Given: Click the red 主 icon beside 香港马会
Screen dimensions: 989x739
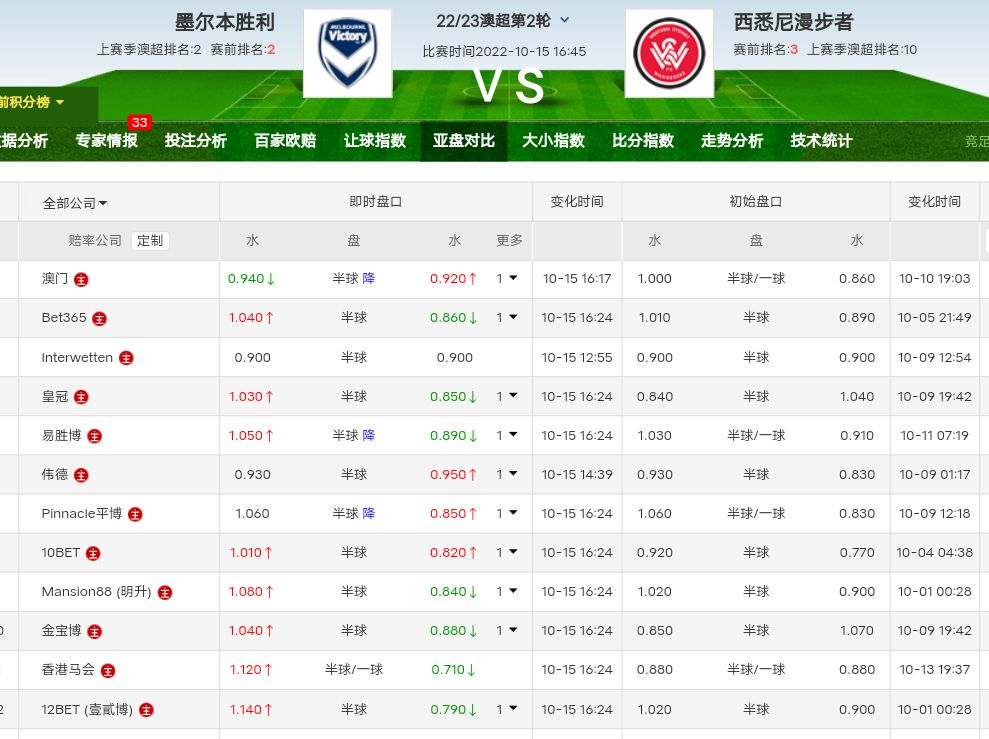Looking at the screenshot, I should [108, 670].
